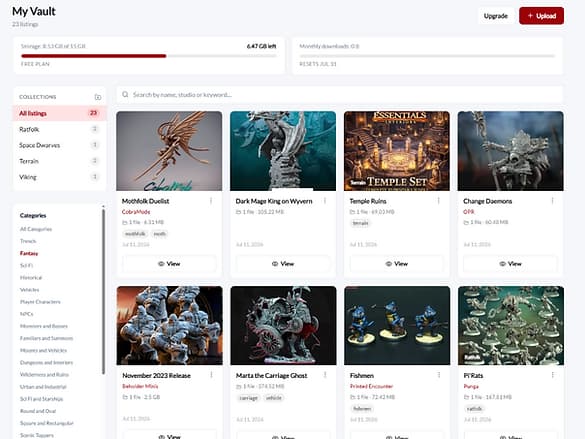Select Sci Fi category
The width and height of the screenshot is (585, 439).
[x=26, y=266]
